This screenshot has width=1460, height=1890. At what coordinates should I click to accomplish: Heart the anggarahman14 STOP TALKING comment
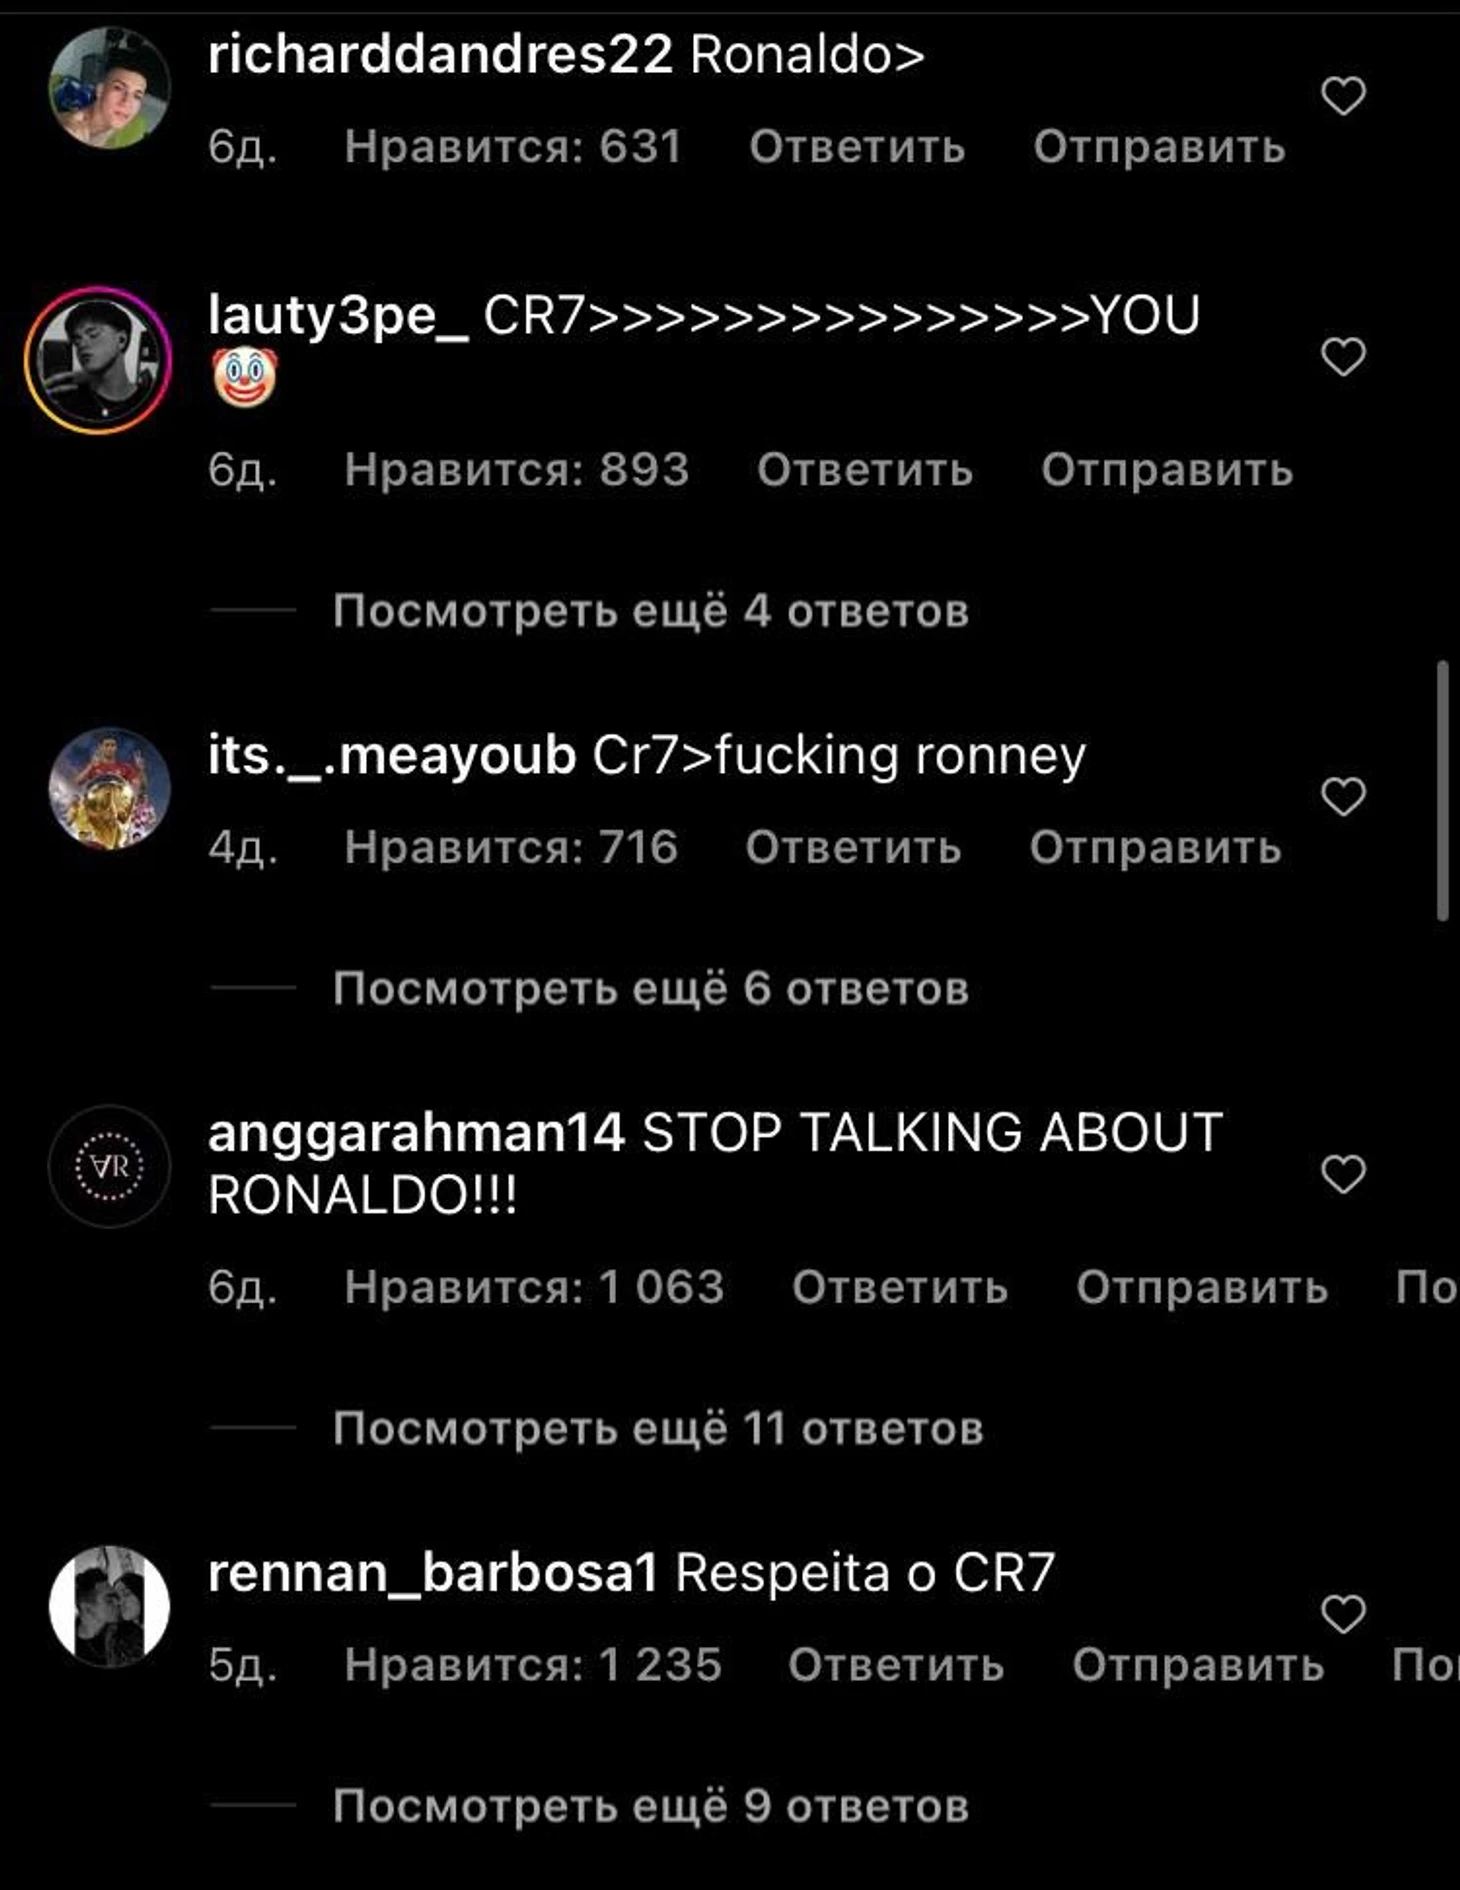pos(1343,1173)
